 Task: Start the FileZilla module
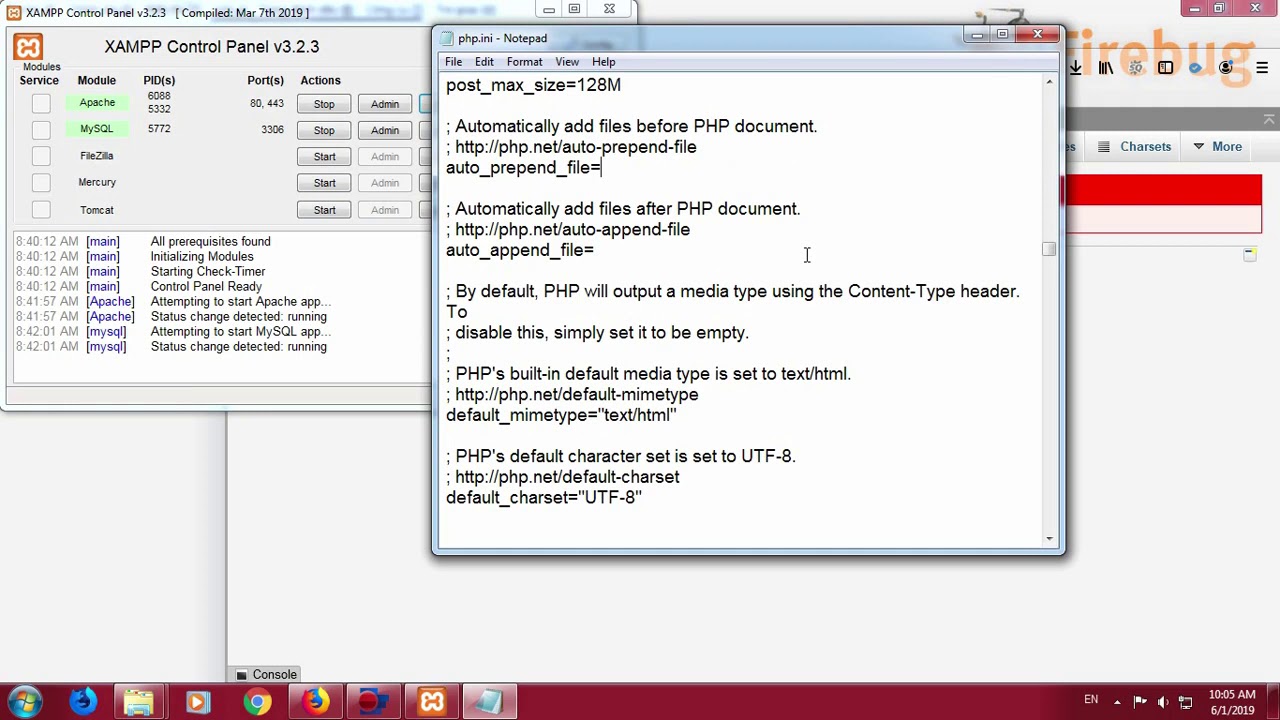click(324, 156)
